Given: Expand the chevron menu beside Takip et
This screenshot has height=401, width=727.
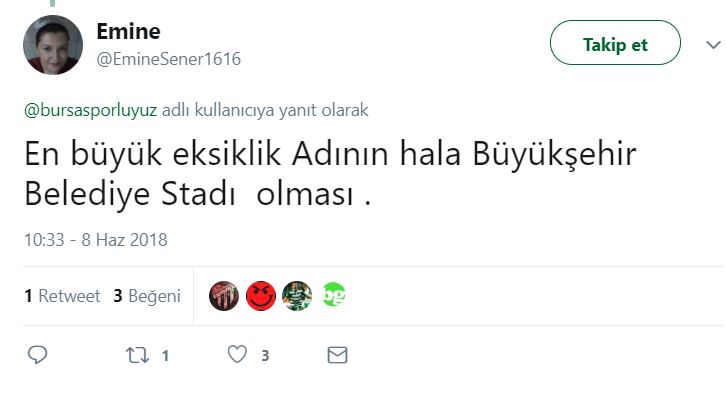Looking at the screenshot, I should (712, 44).
